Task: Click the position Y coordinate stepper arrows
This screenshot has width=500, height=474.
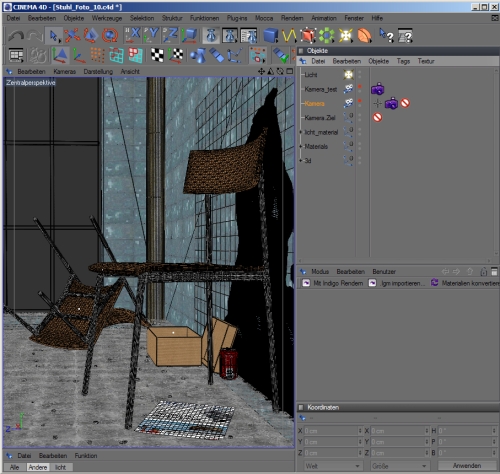Action: 360,442
